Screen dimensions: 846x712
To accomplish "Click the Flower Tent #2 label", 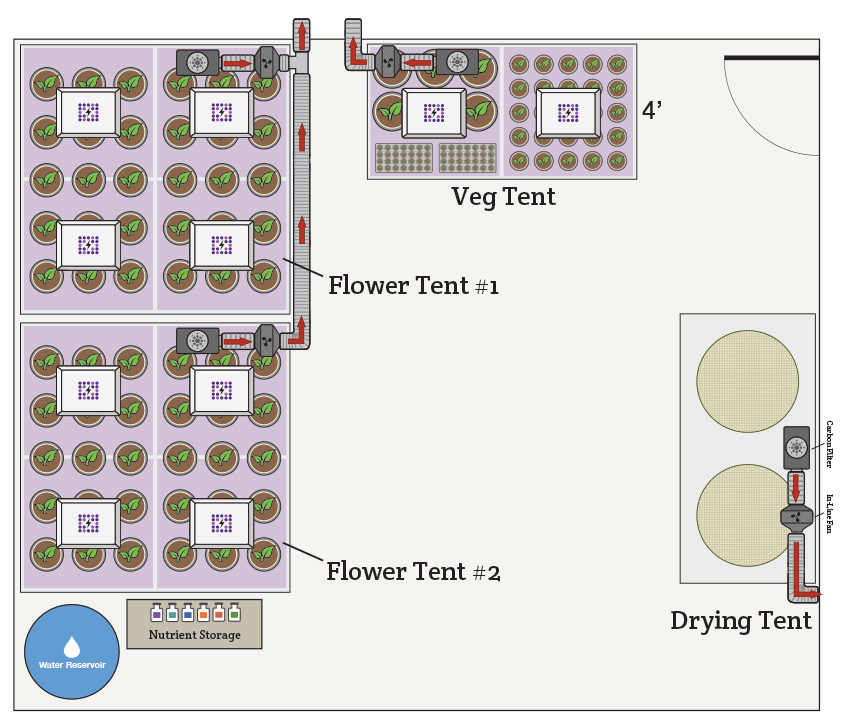I will pos(413,571).
